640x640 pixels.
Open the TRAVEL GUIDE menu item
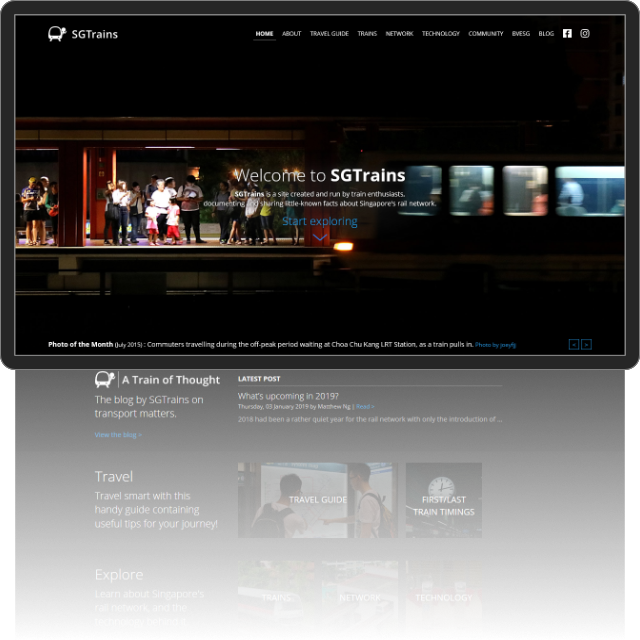click(329, 33)
